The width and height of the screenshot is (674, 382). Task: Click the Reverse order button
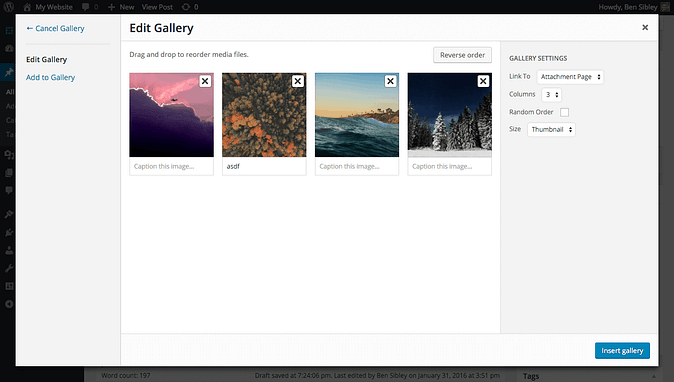click(462, 55)
